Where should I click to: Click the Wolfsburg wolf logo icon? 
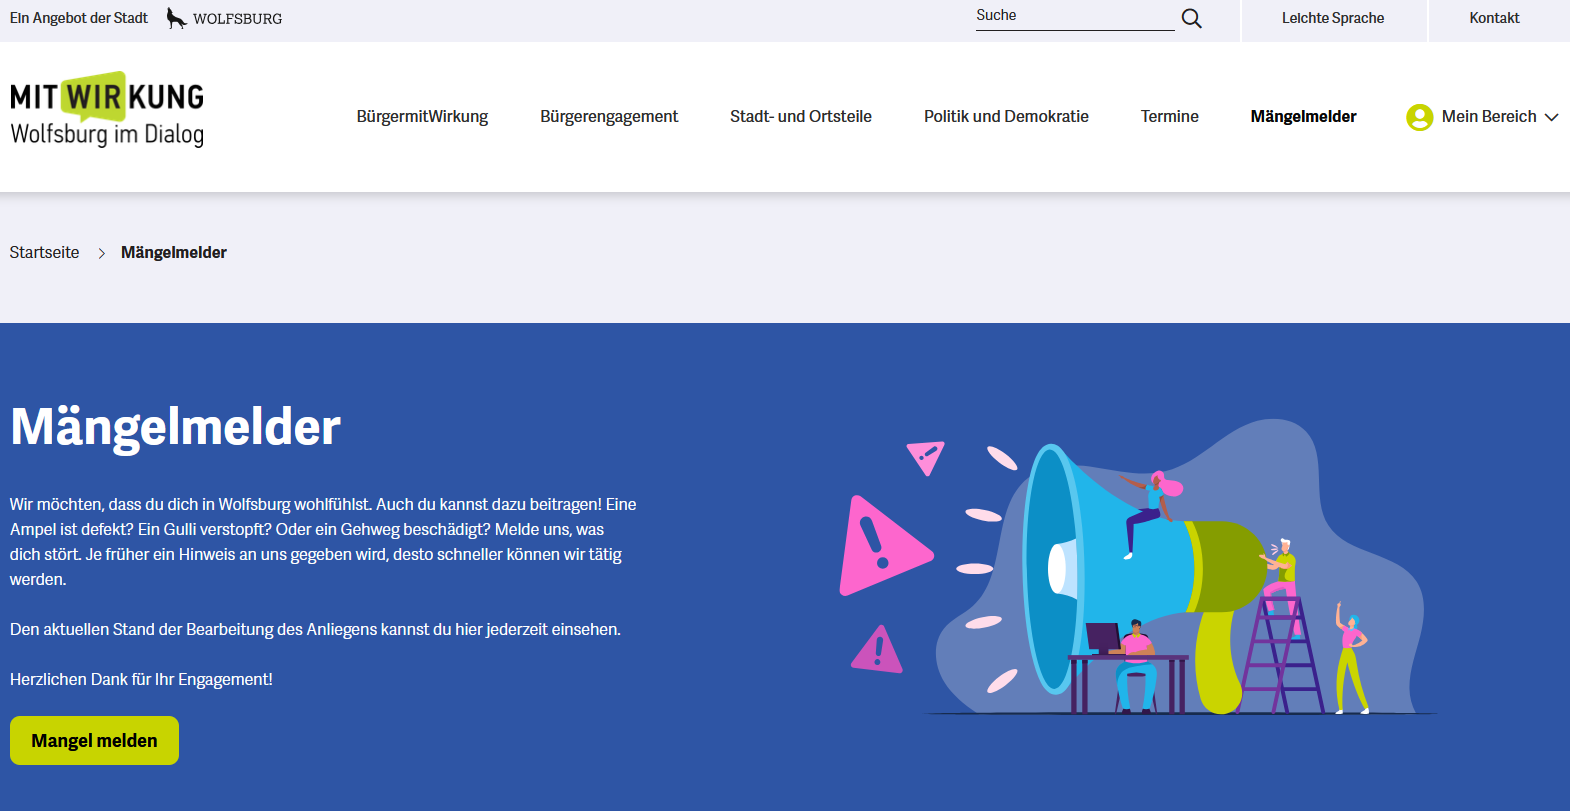pos(176,18)
